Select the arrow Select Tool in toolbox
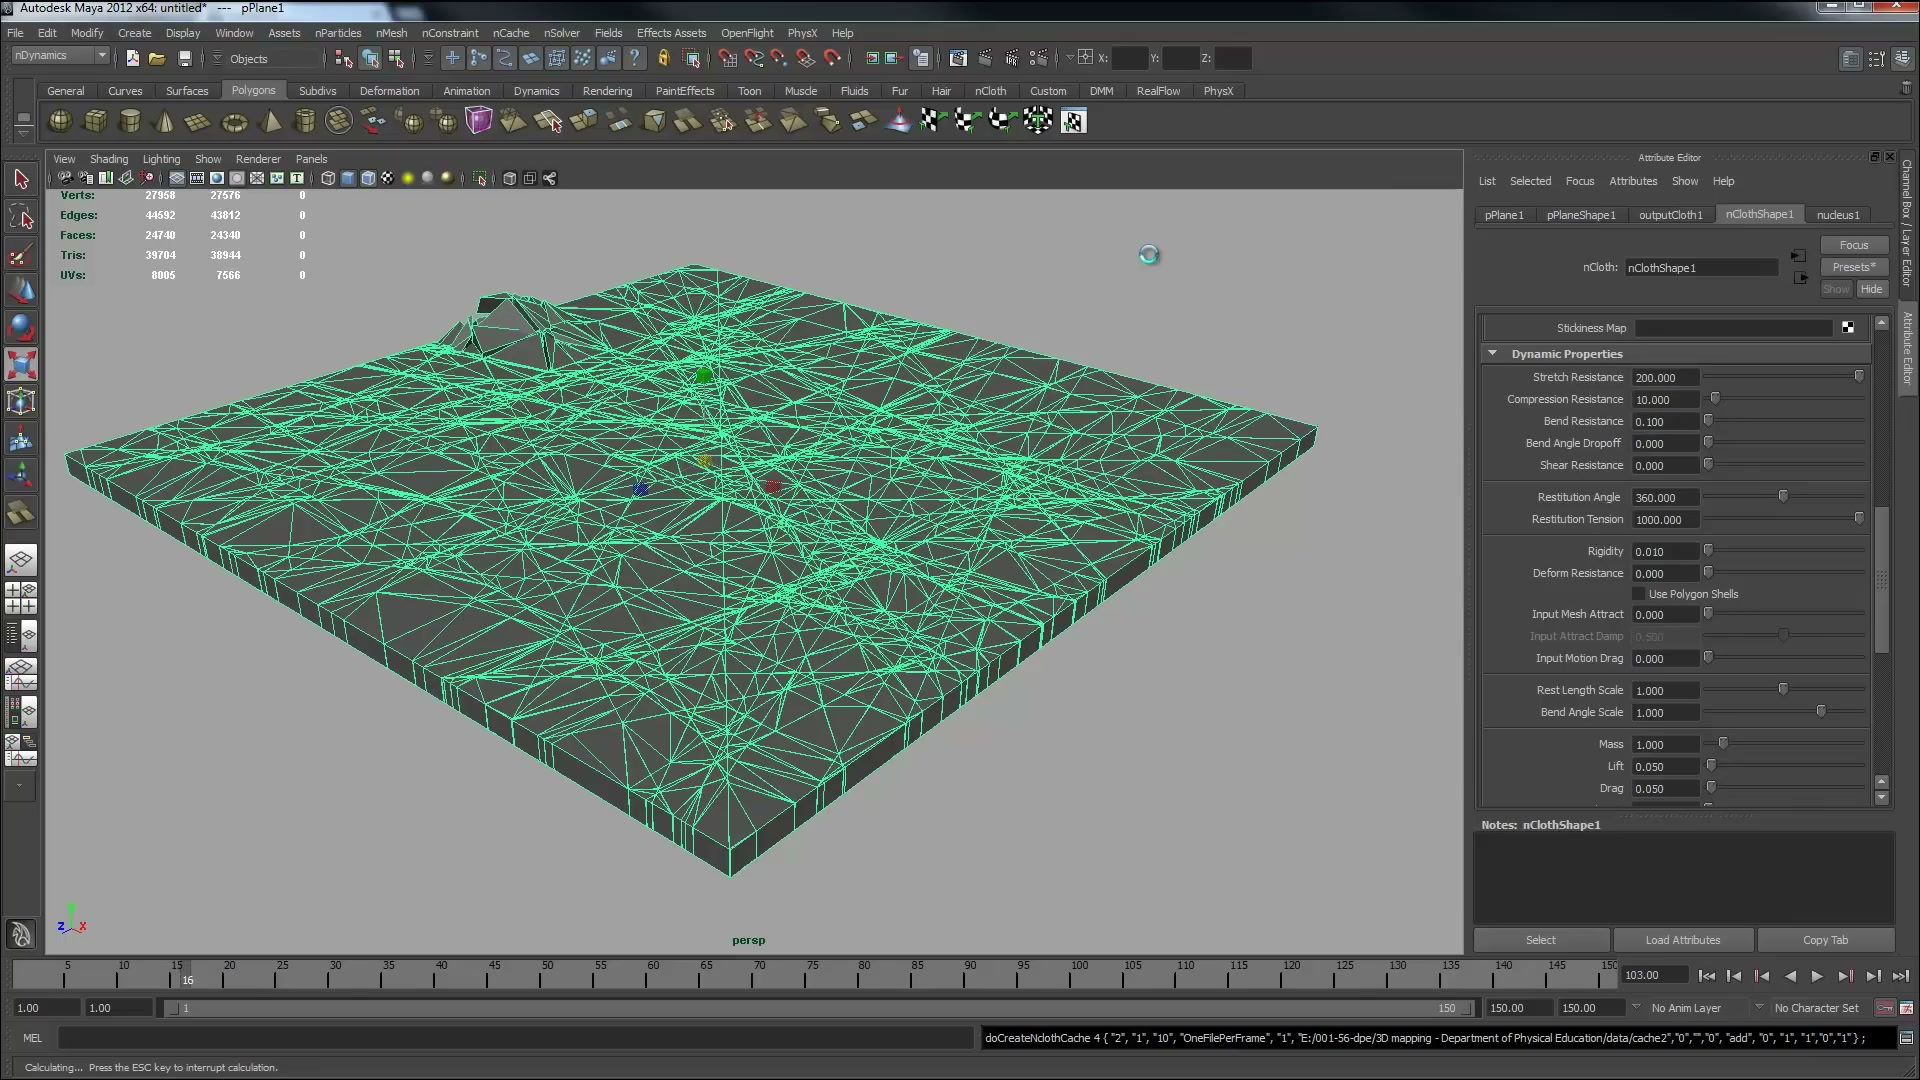 pos(21,180)
